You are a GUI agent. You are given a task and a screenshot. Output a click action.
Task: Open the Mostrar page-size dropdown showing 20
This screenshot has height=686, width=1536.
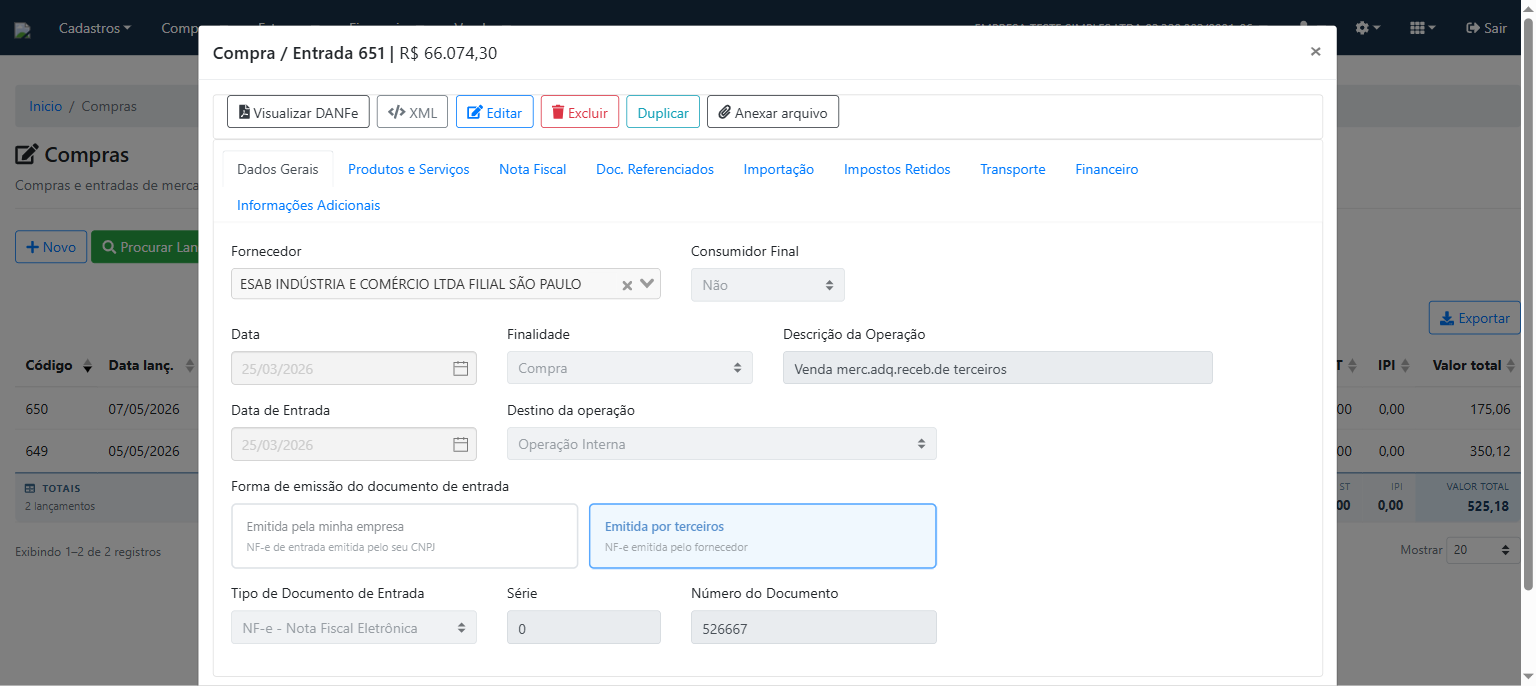1483,550
